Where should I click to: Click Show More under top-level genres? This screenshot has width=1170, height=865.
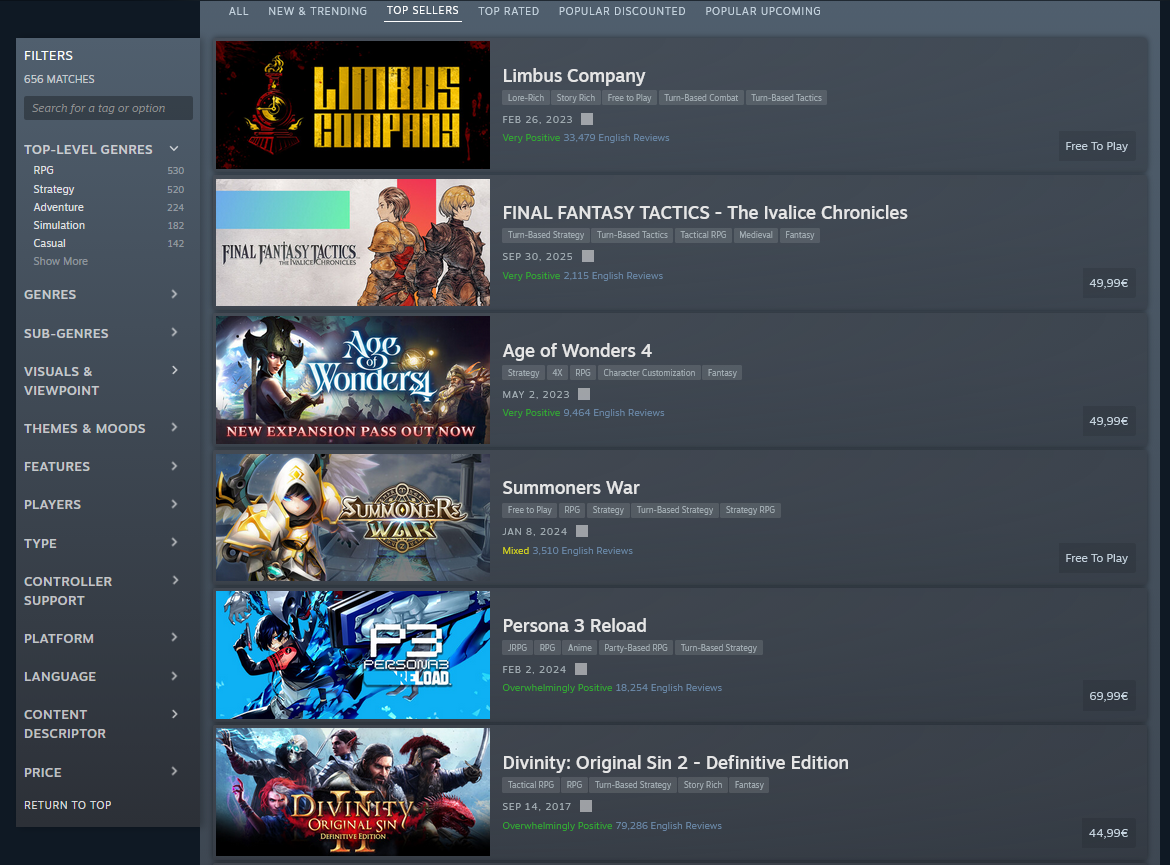click(x=60, y=261)
